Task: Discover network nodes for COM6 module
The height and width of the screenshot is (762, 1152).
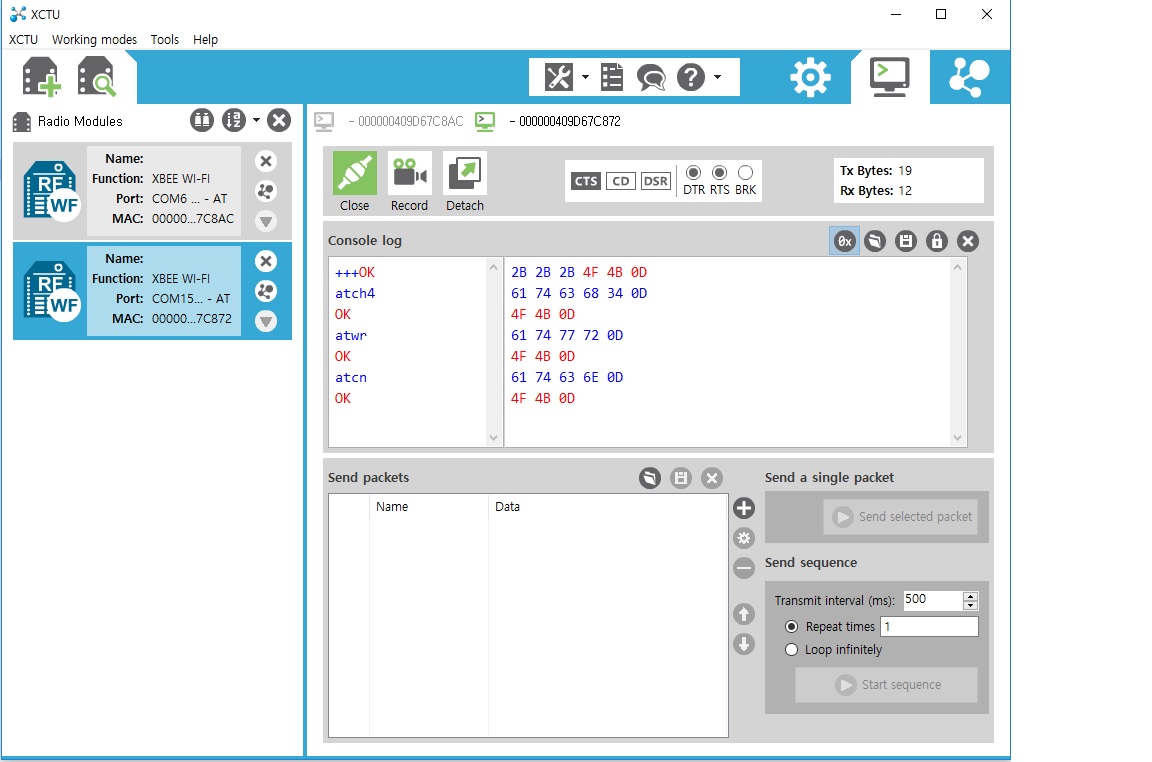Action: tap(266, 191)
